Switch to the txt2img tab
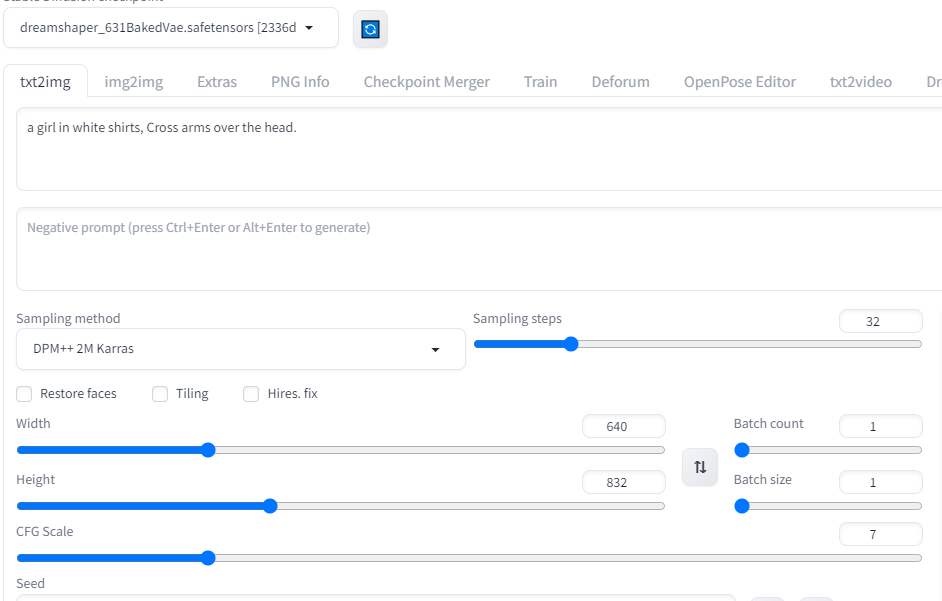 (x=46, y=82)
